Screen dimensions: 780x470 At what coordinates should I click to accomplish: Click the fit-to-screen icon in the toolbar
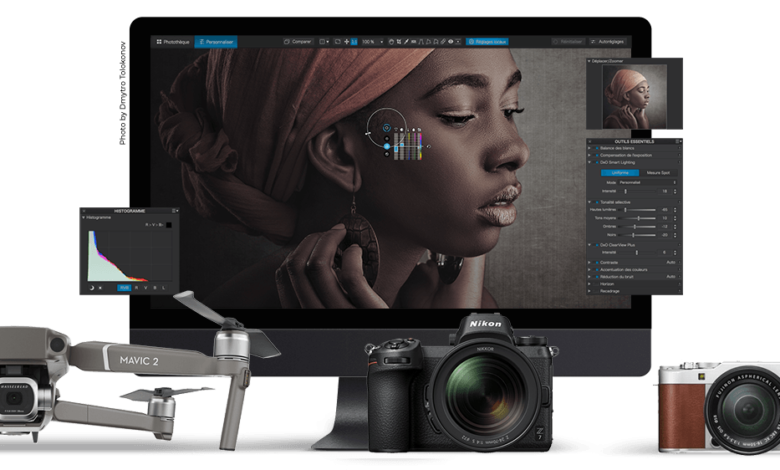click(338, 42)
